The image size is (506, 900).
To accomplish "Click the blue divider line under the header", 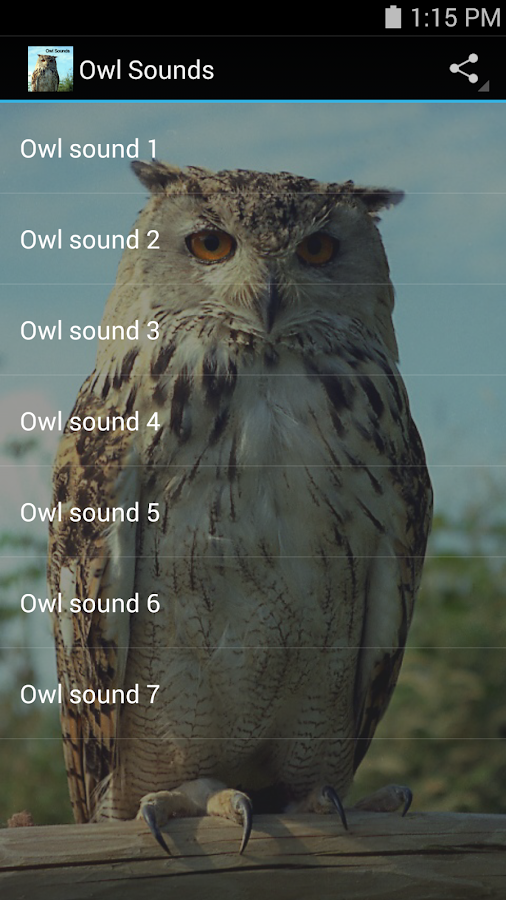I will (x=253, y=101).
